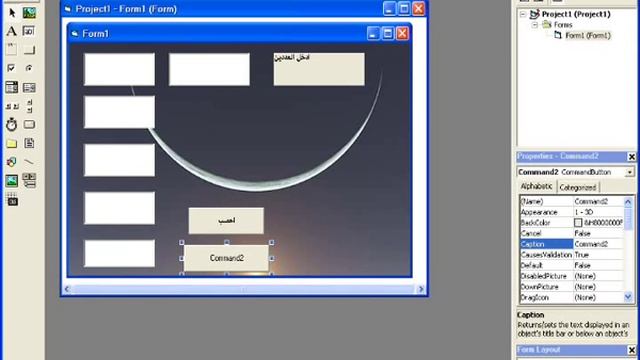Viewport: 640px width, 360px height.
Task: Click the down arrow of the Properties scrollbar
Action: click(628, 298)
